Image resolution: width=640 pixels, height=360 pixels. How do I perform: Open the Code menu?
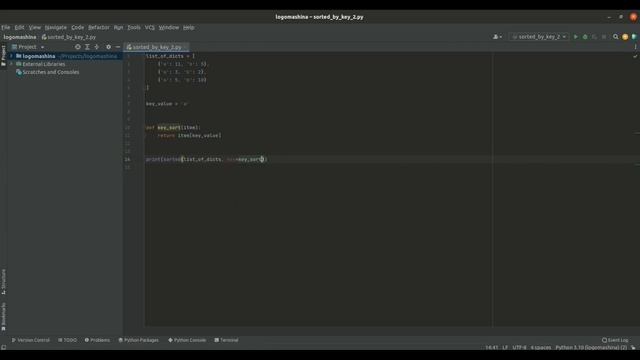coord(78,27)
